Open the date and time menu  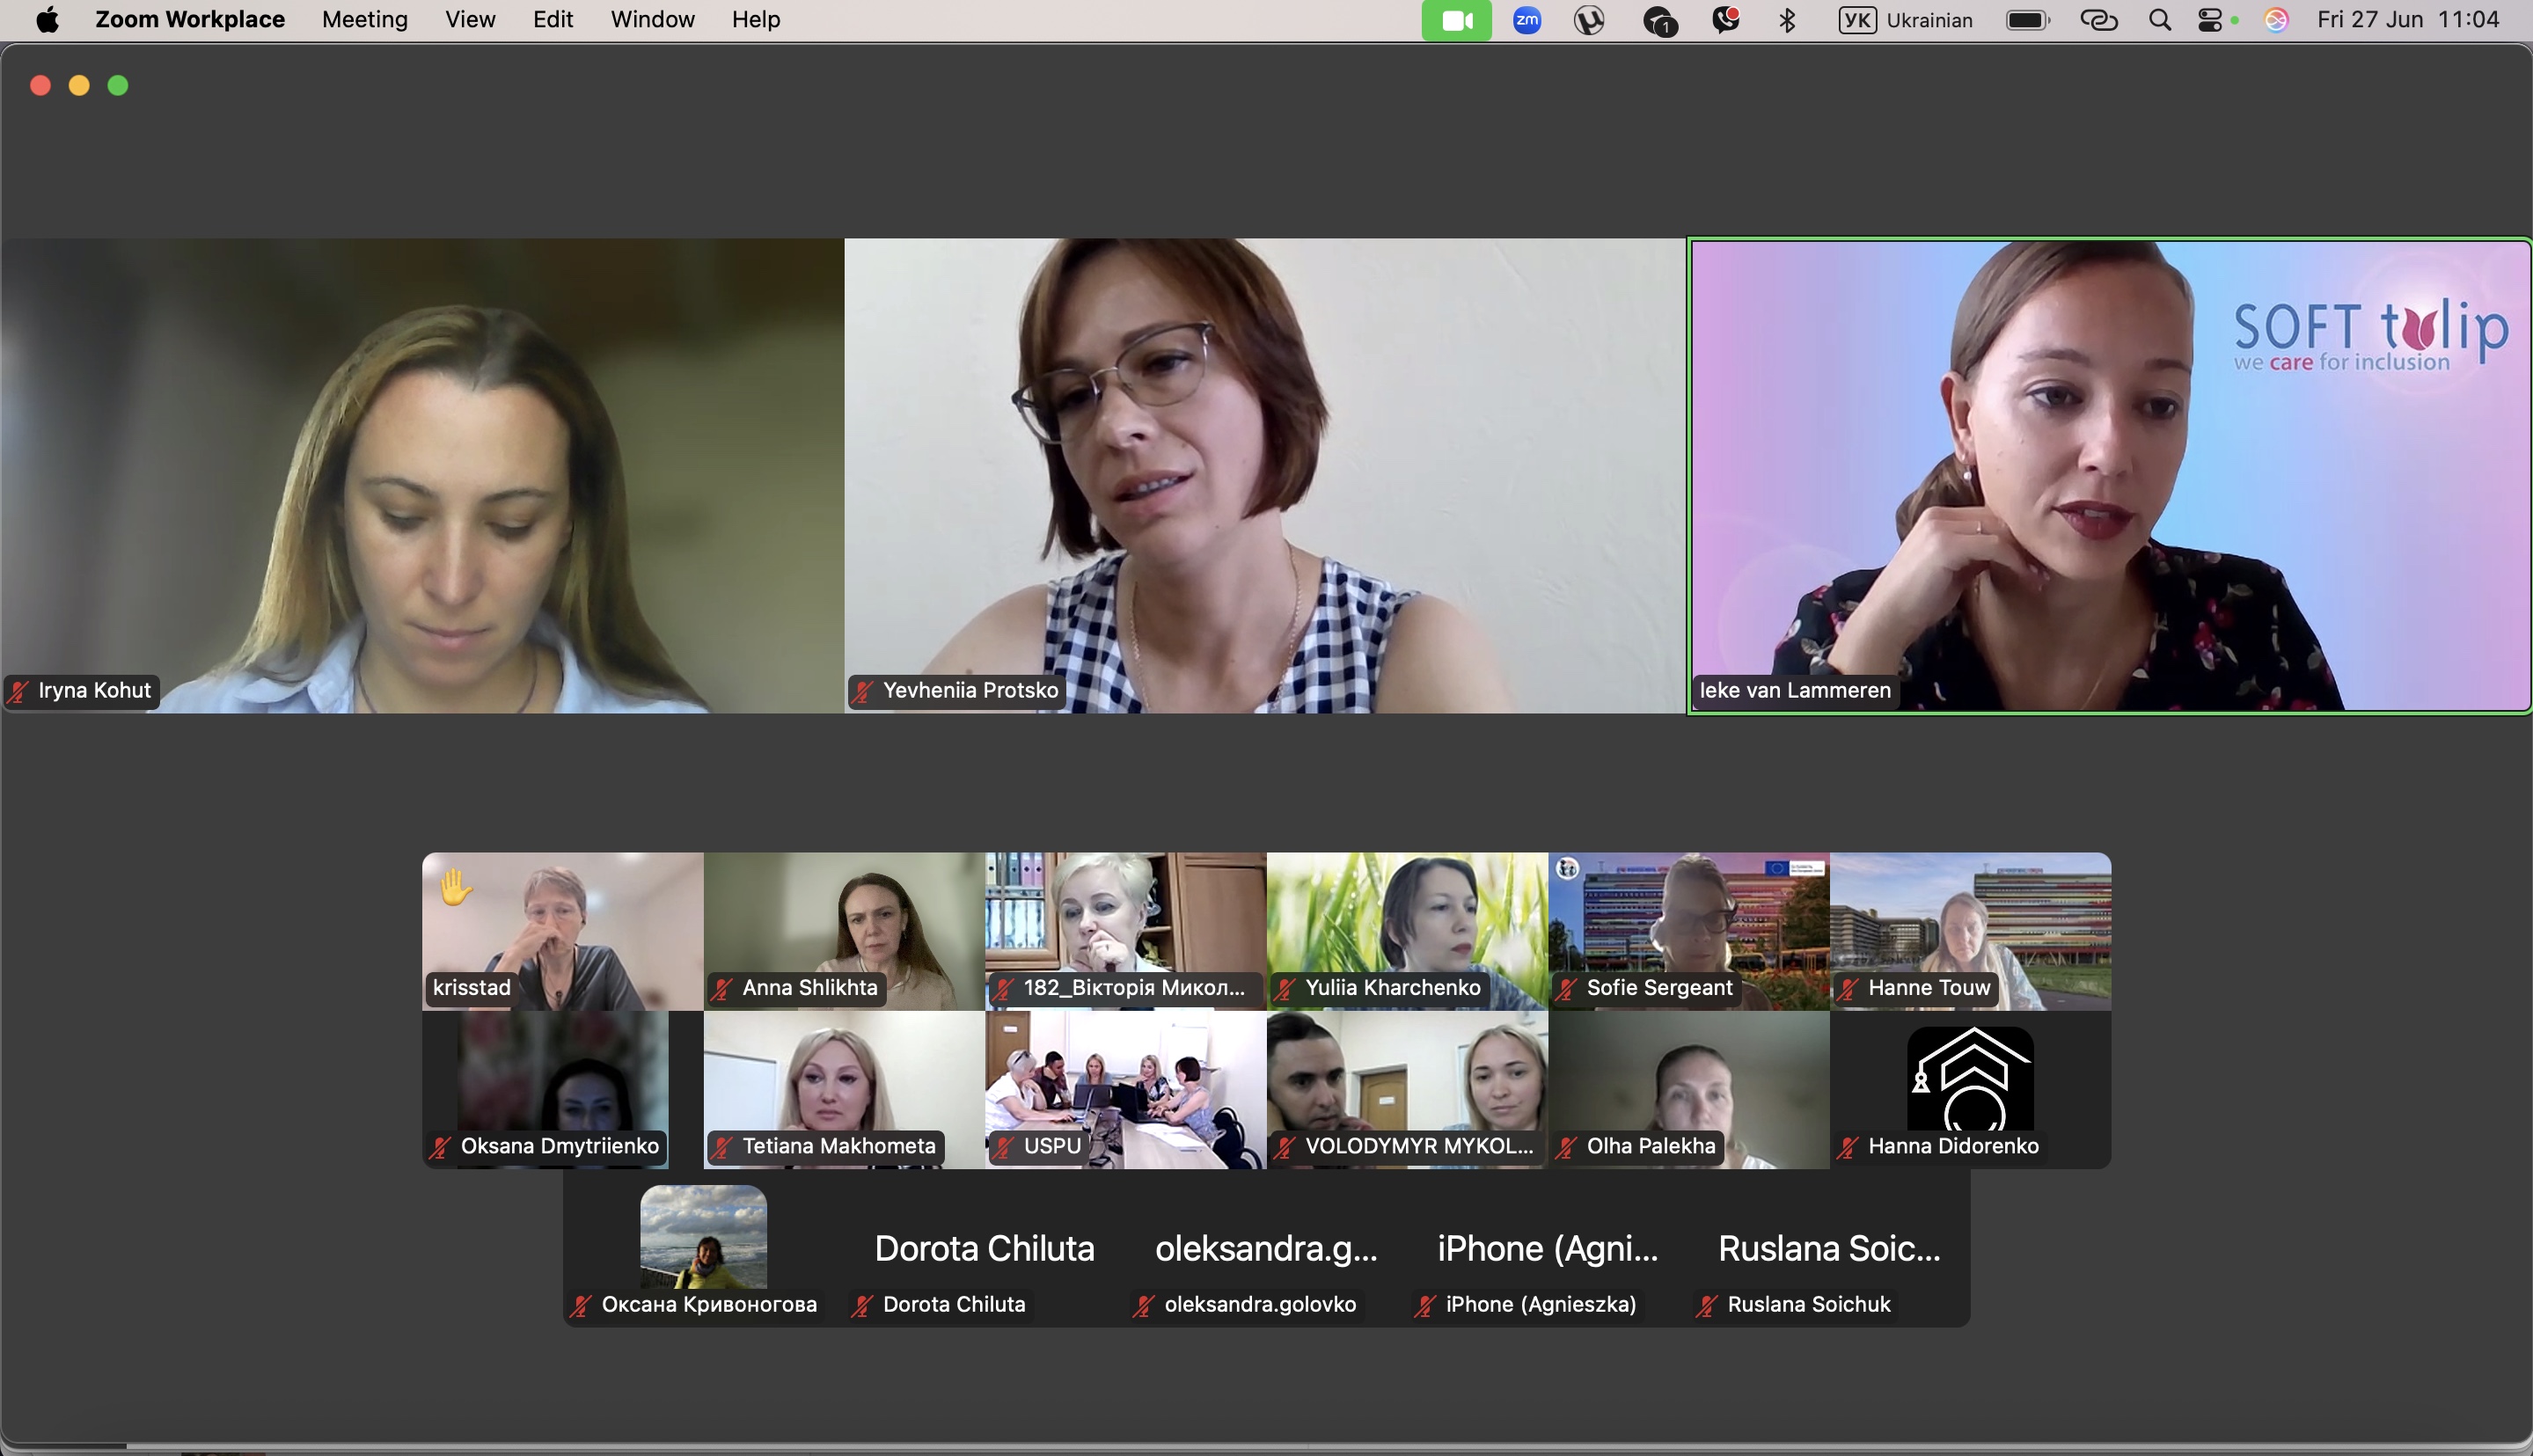2407,20
